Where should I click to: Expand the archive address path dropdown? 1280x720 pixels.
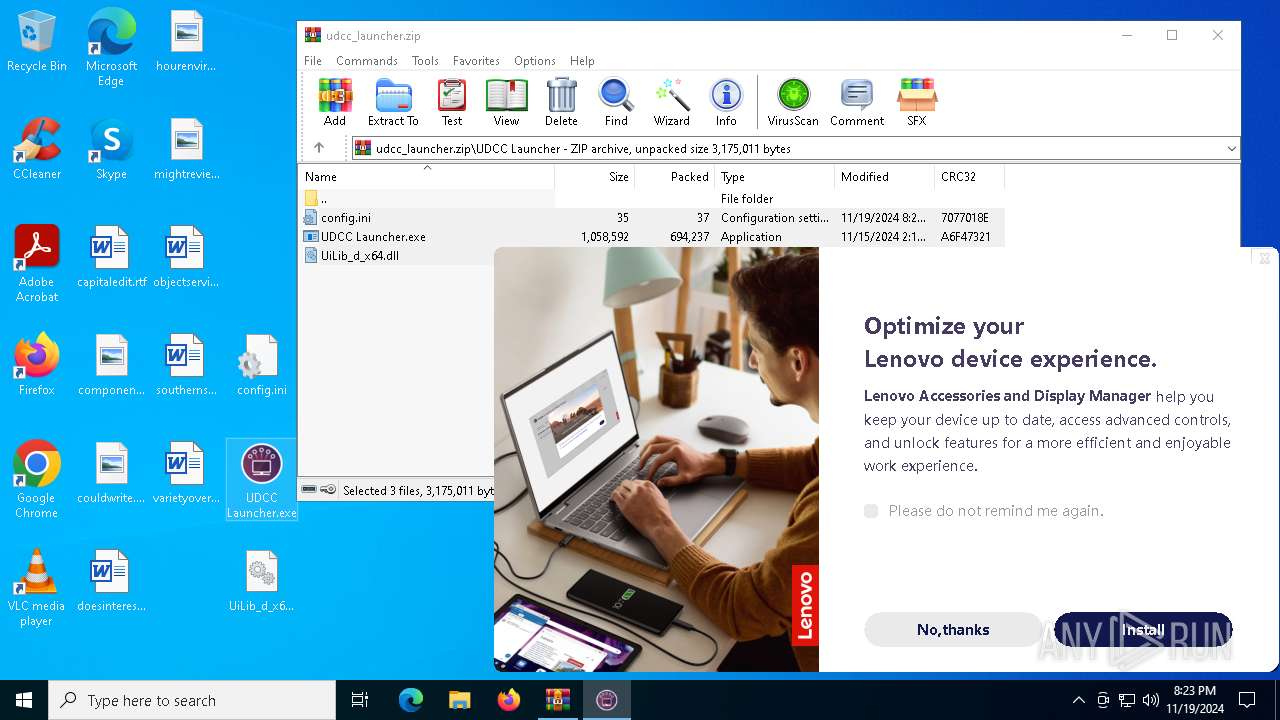coord(1231,148)
